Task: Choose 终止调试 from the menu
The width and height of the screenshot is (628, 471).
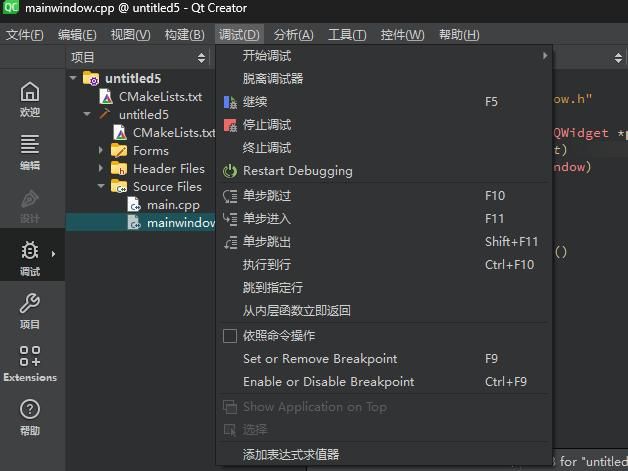Action: 384,148
